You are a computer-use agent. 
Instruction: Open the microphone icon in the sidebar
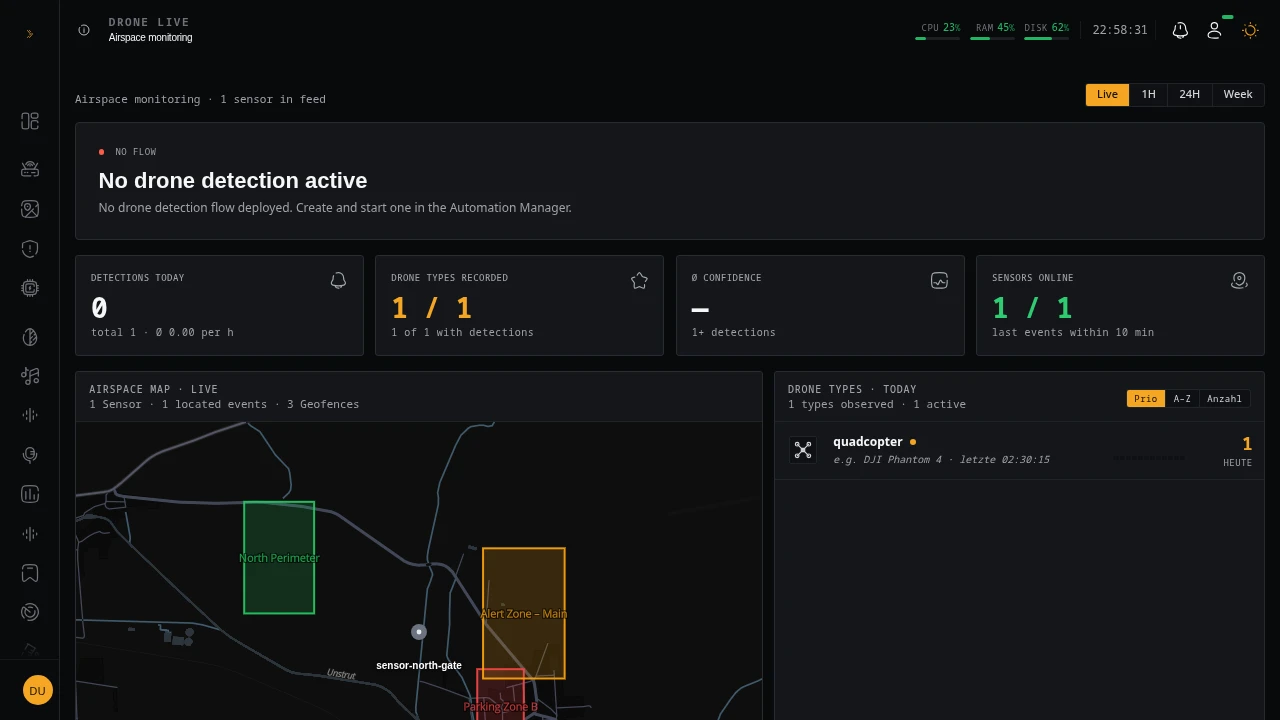(x=30, y=455)
